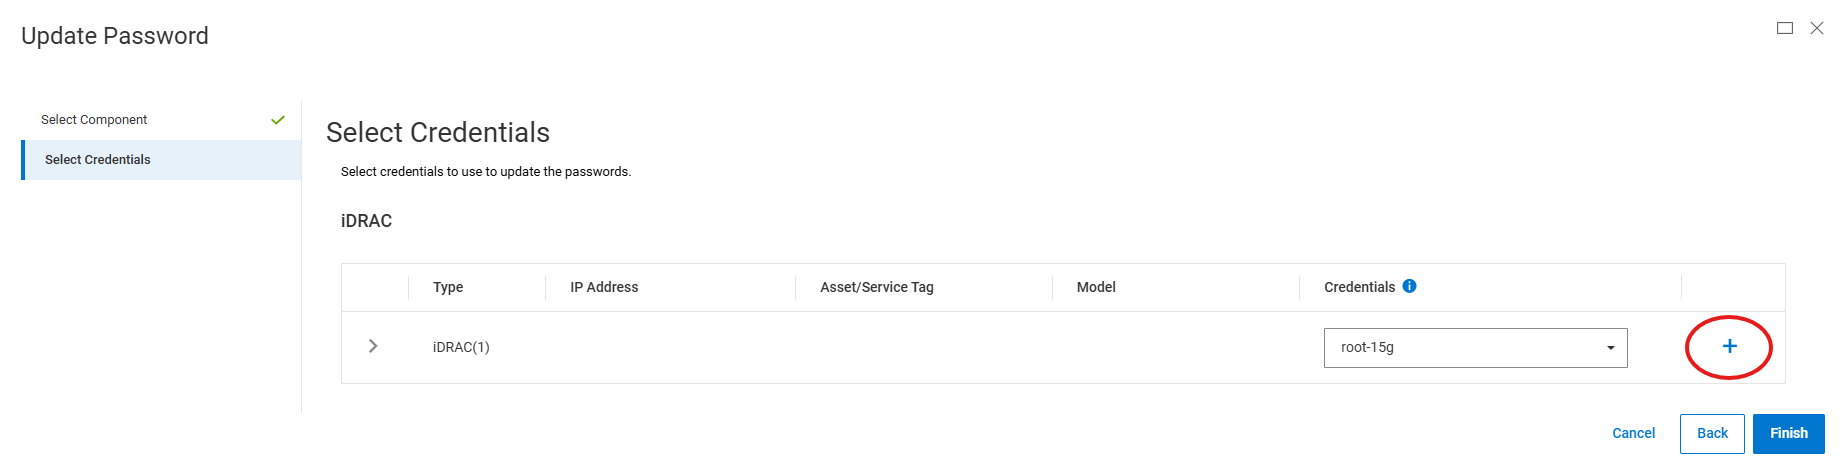Click the plus icon to add credentials
Image resolution: width=1844 pixels, height=472 pixels.
click(1729, 346)
